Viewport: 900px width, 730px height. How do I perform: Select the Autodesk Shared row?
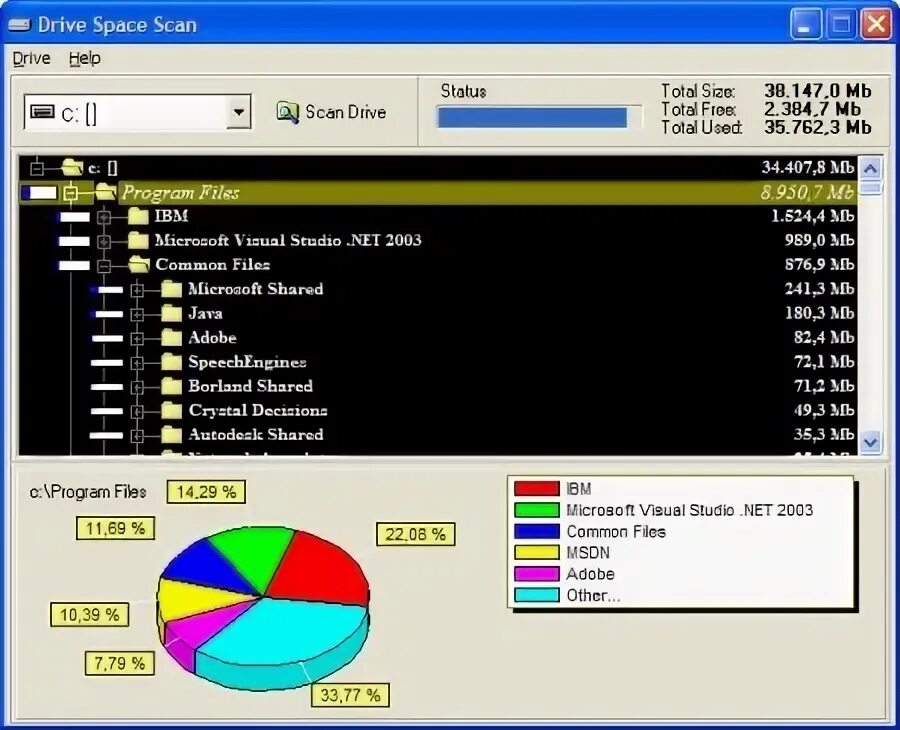[438, 435]
